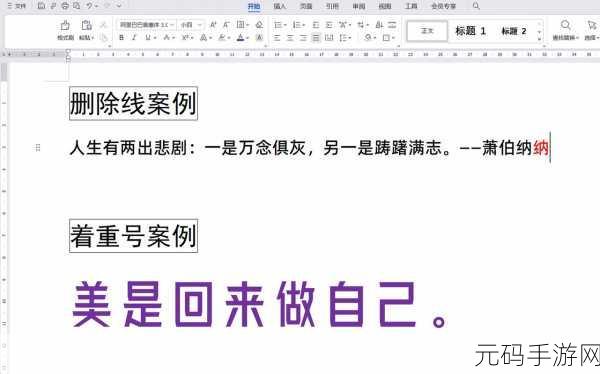Decrease font size with A- icon

pyautogui.click(x=226, y=25)
